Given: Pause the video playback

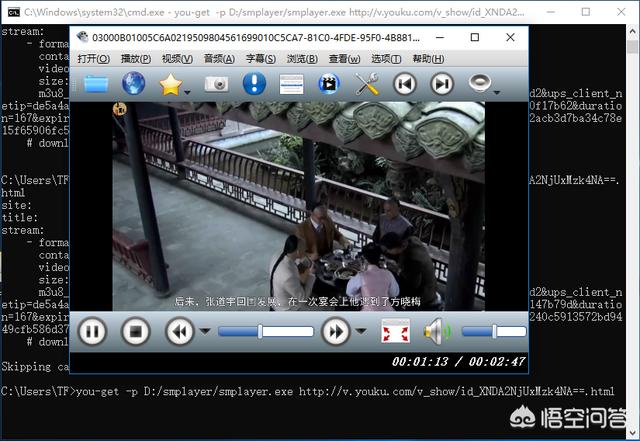Looking at the screenshot, I should click(92, 332).
